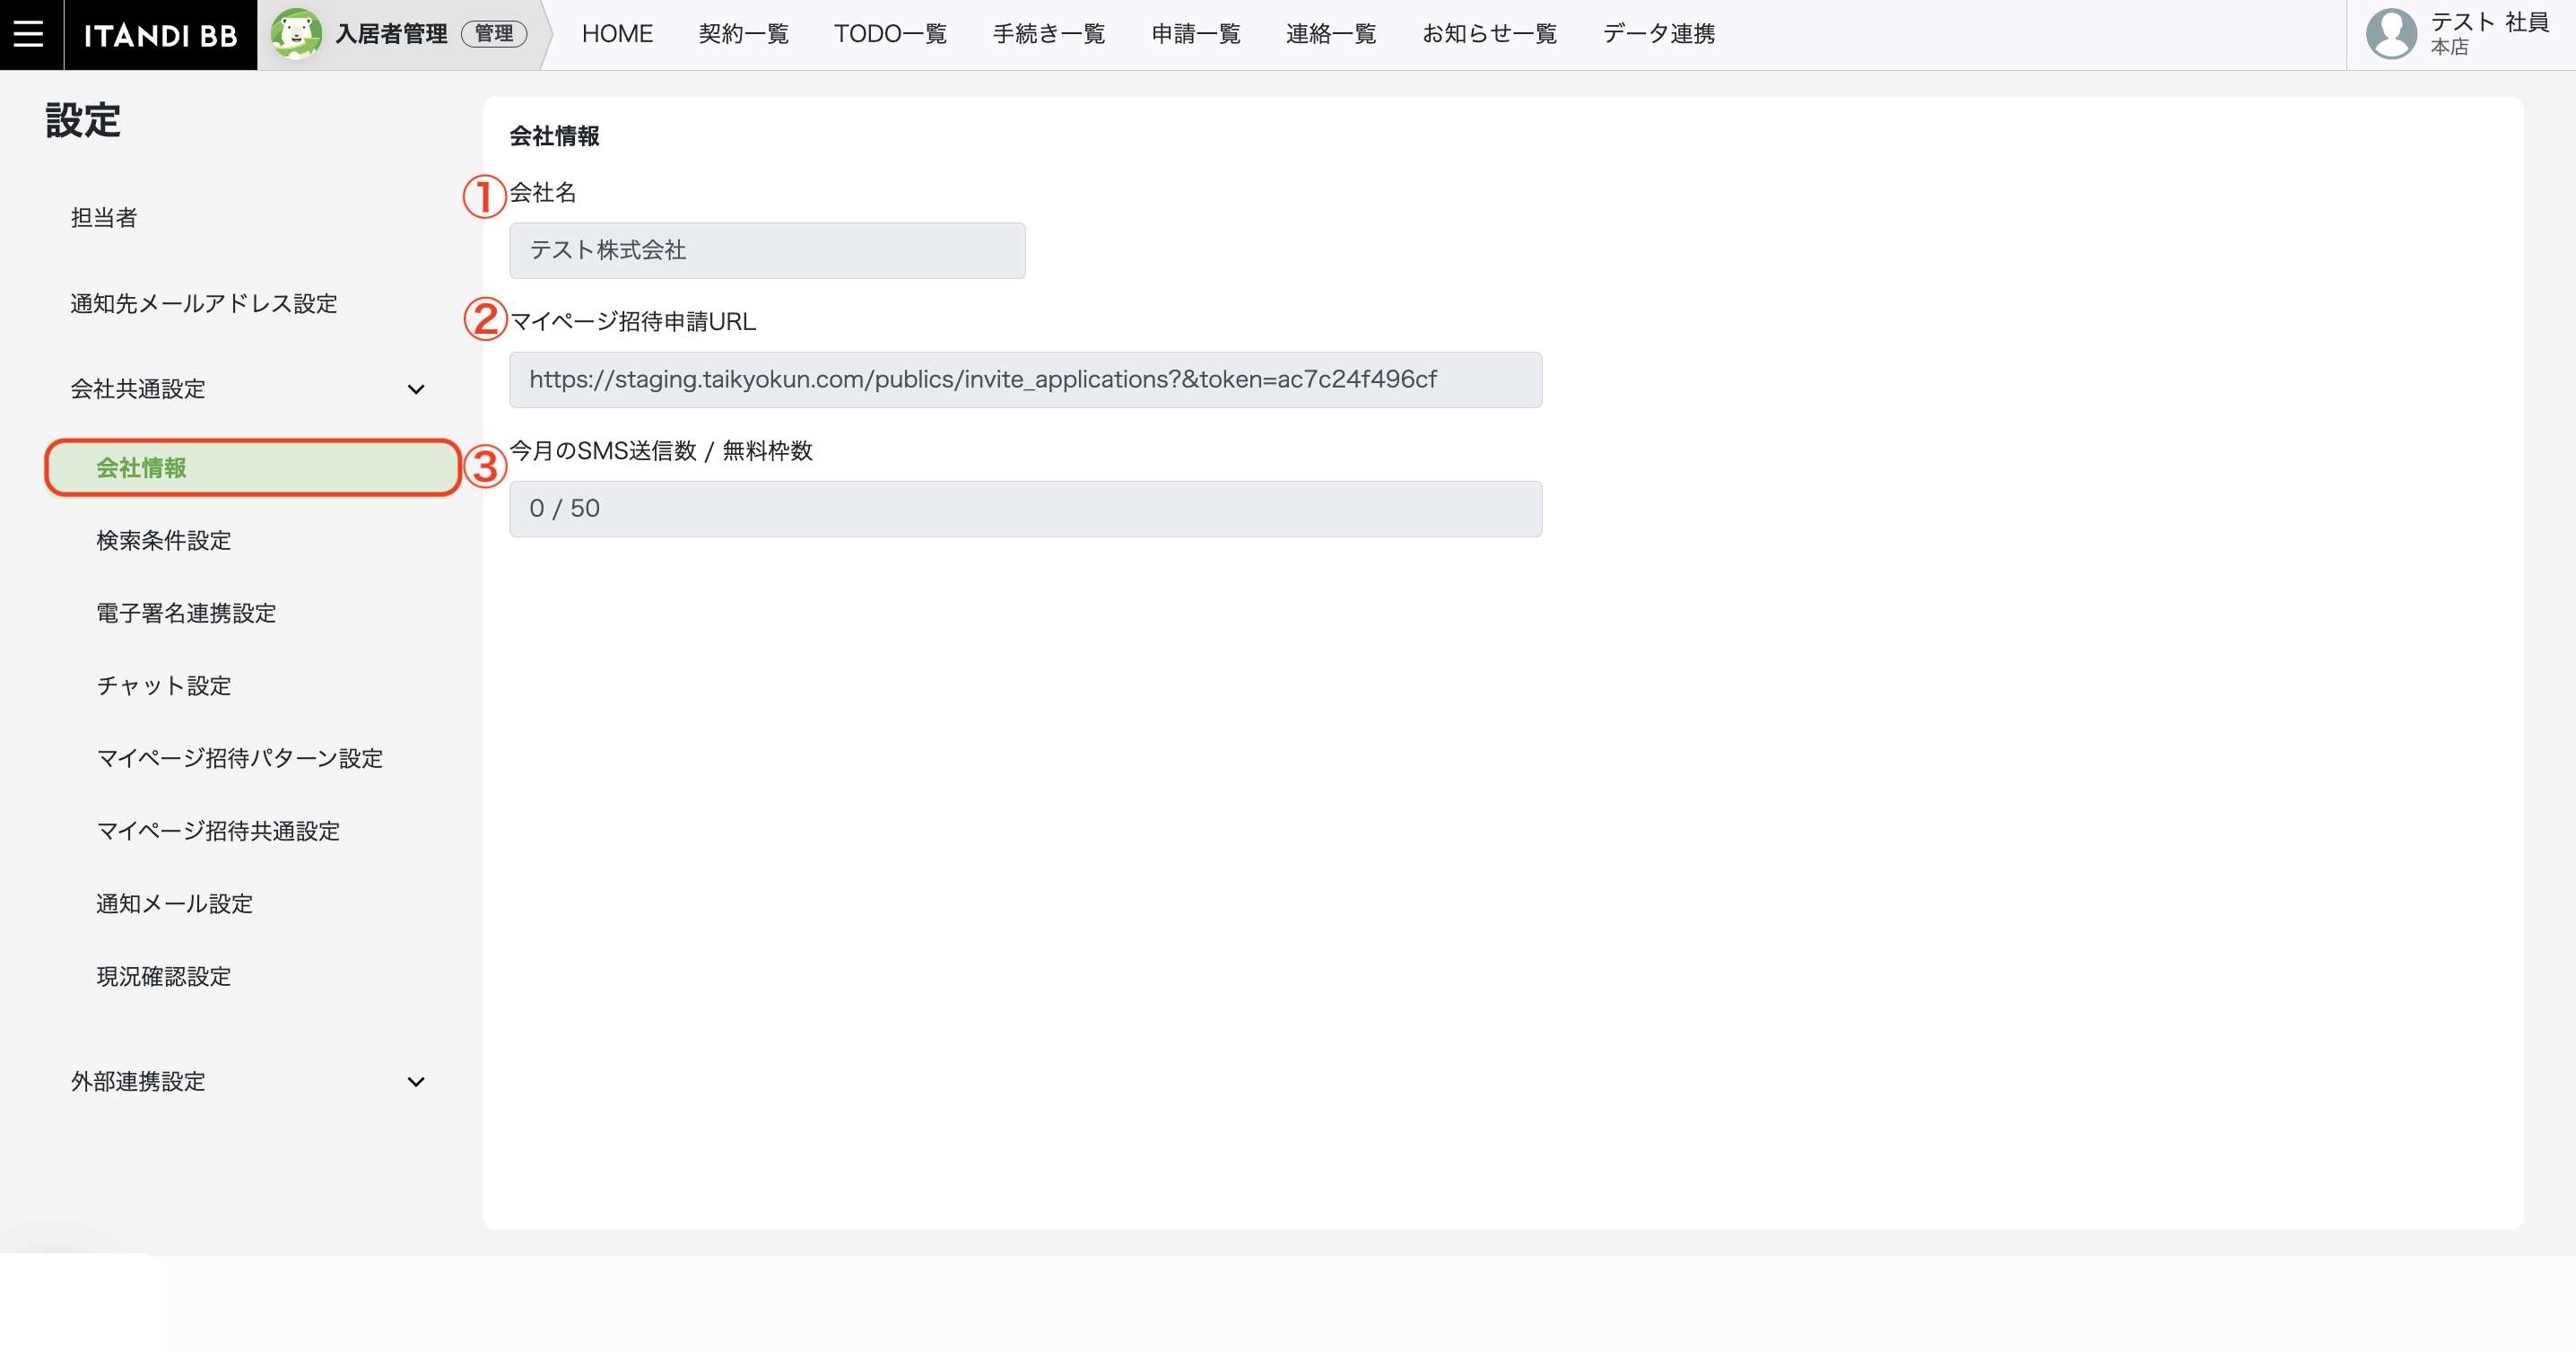Click the SMS送信数 field showing 0 / 50
The image size is (2576, 1351).
[x=1025, y=509]
